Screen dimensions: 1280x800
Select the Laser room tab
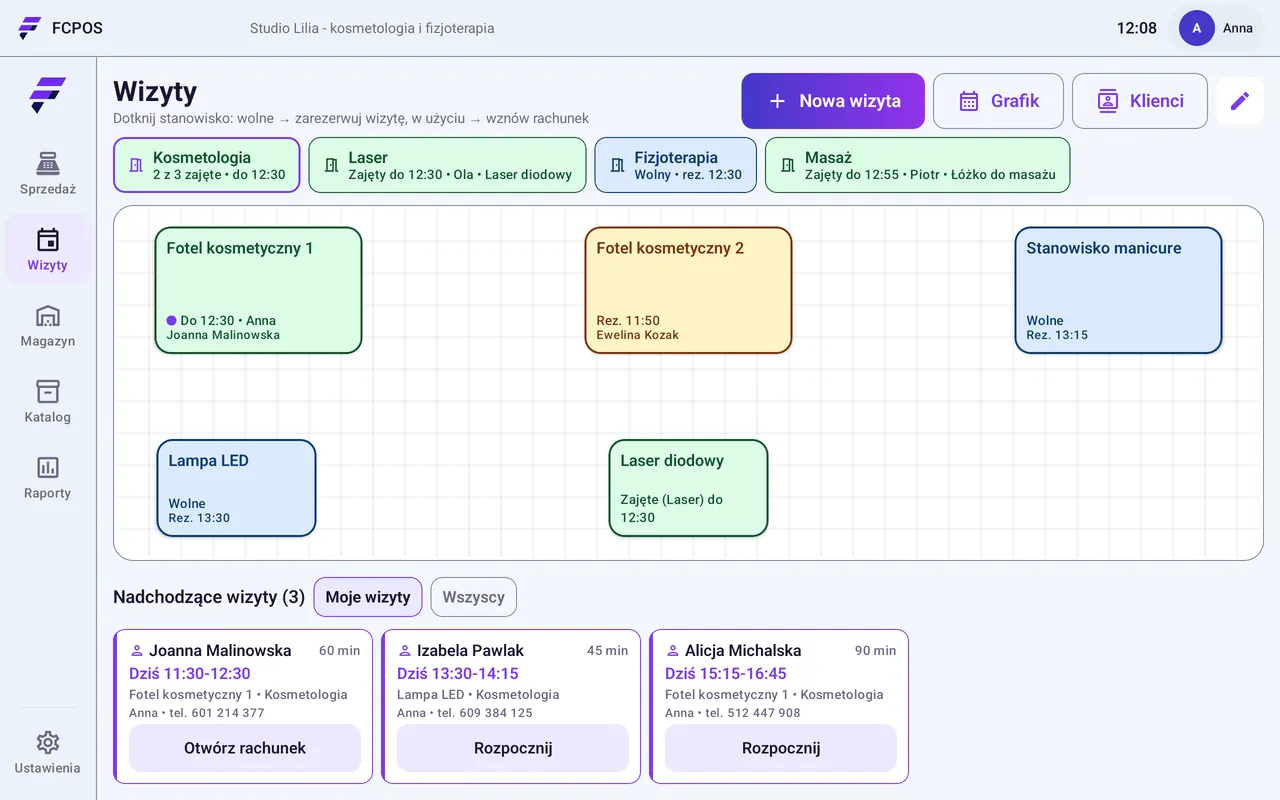[447, 165]
